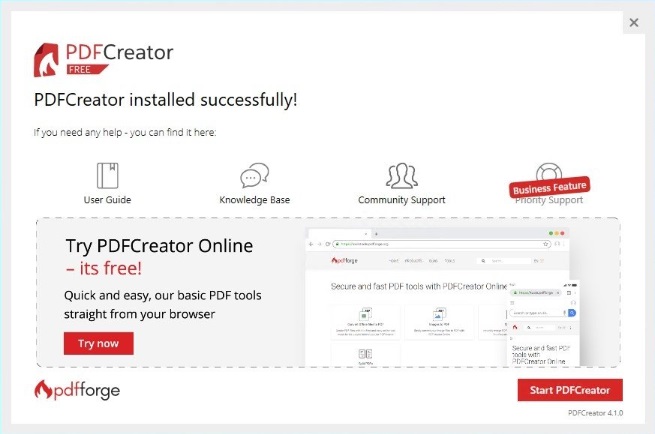The height and width of the screenshot is (434, 655).
Task: Open Knowledge Base speech bubbles icon
Action: click(x=254, y=177)
